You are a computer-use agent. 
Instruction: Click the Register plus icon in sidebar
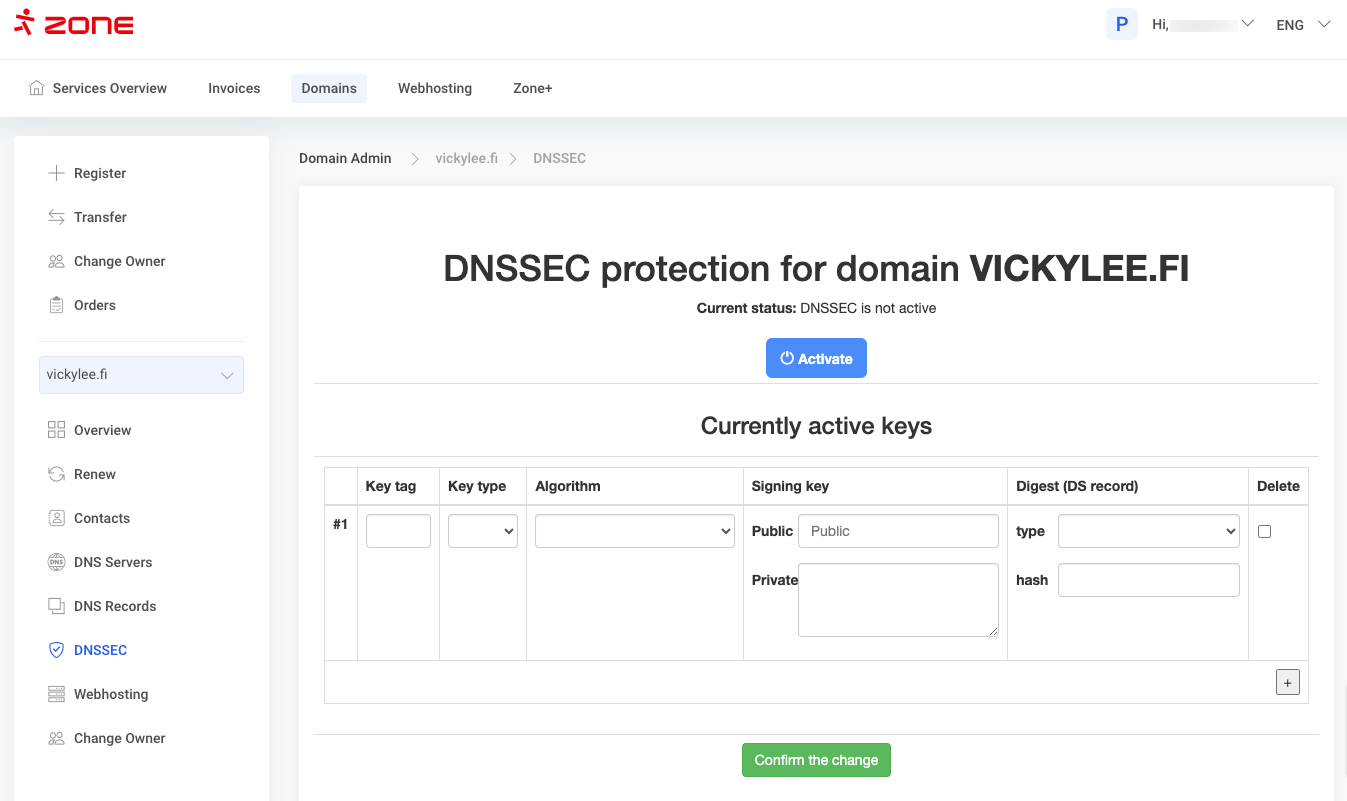click(x=56, y=173)
